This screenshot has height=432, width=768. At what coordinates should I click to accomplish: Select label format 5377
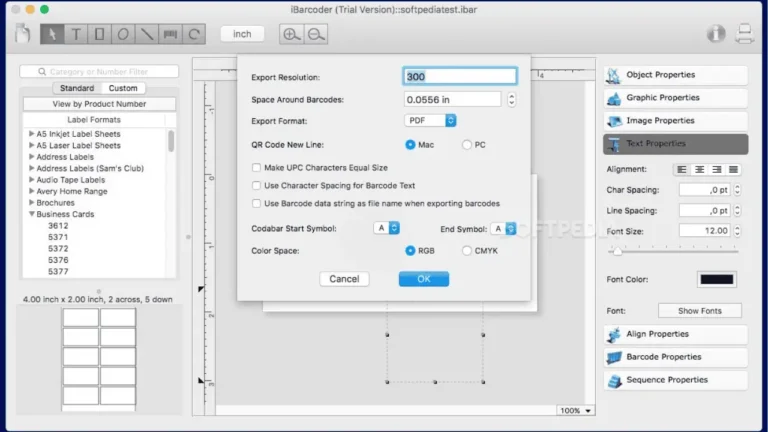(x=58, y=271)
